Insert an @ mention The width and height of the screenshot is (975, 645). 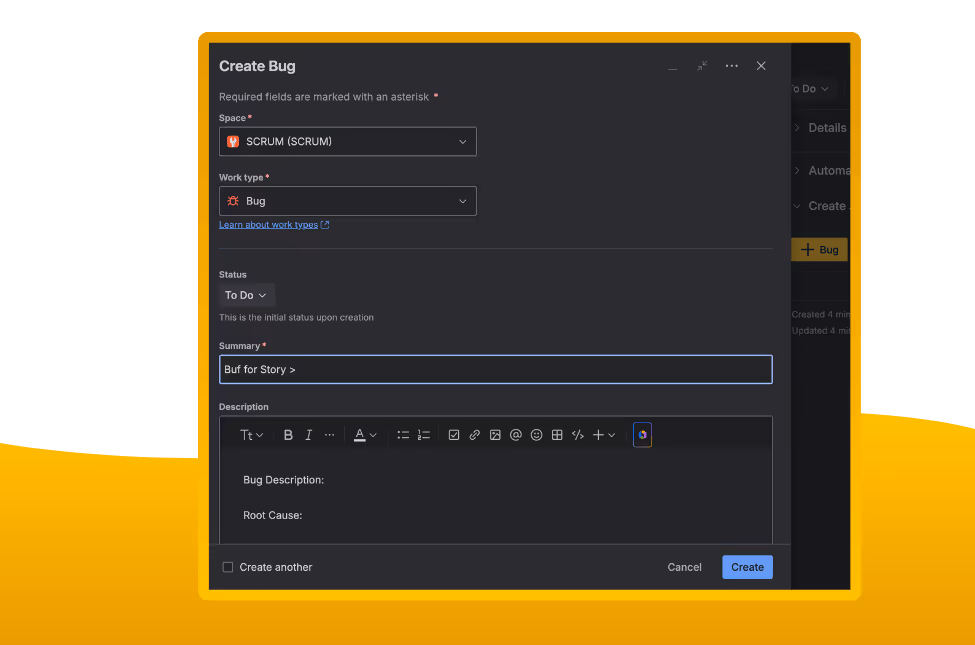(515, 435)
